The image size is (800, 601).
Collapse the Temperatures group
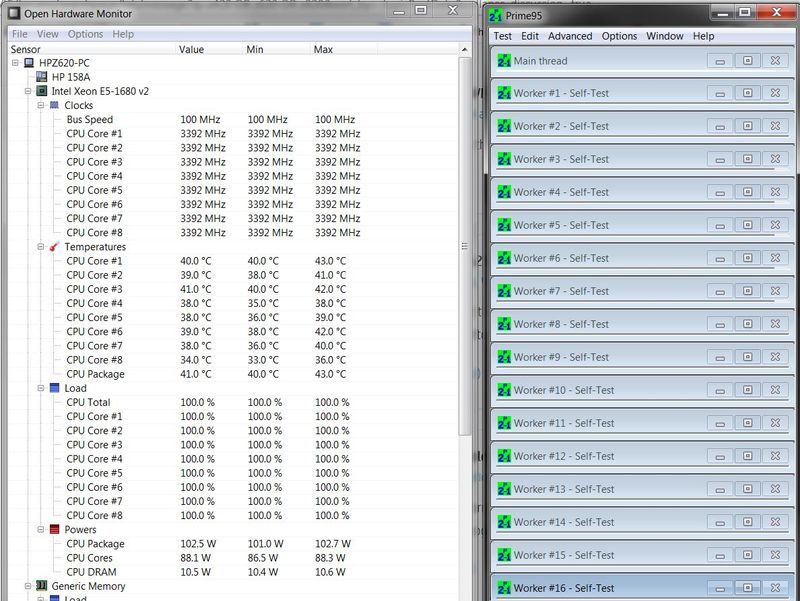[41, 247]
